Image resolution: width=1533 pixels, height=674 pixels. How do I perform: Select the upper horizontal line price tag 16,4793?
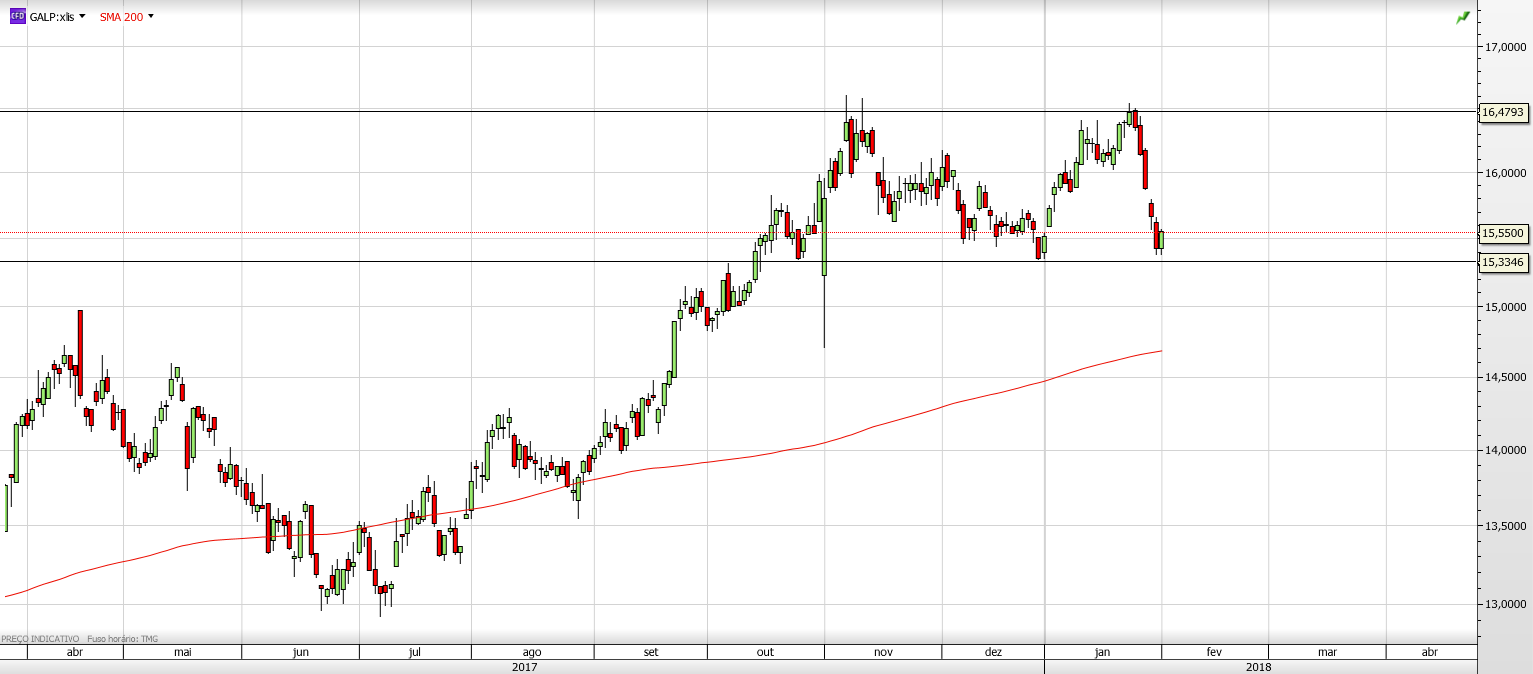tap(1502, 112)
